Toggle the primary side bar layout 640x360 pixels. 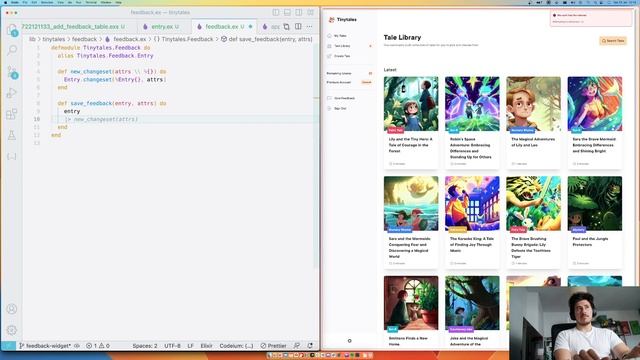276,13
